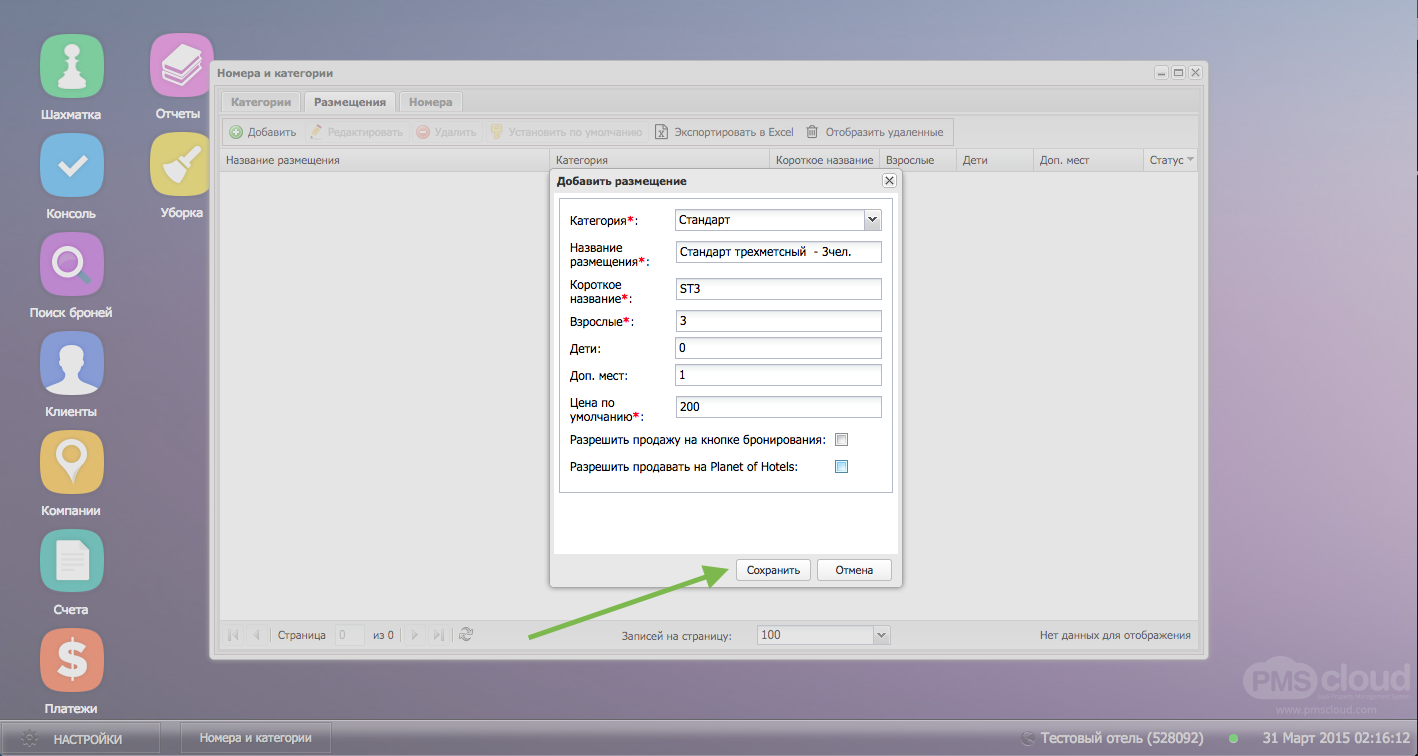This screenshot has width=1418, height=756.
Task: Open the Компании companies icon
Action: (x=71, y=463)
